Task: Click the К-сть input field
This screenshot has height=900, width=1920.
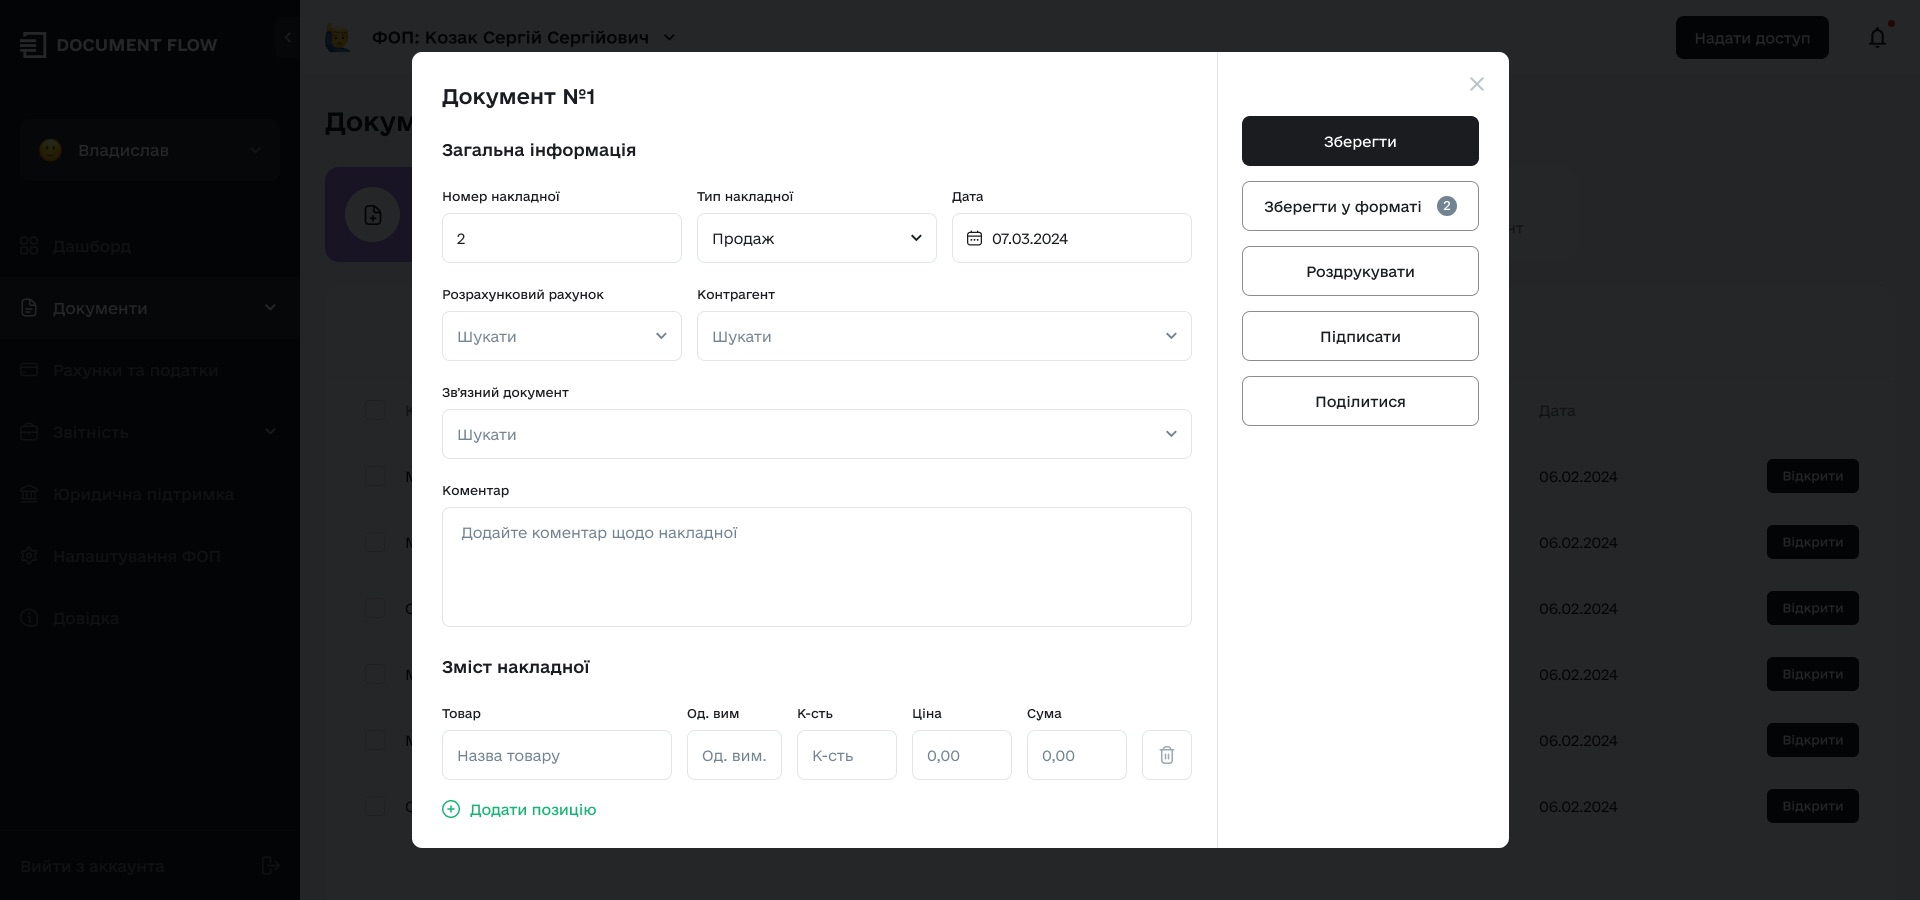Action: [847, 755]
